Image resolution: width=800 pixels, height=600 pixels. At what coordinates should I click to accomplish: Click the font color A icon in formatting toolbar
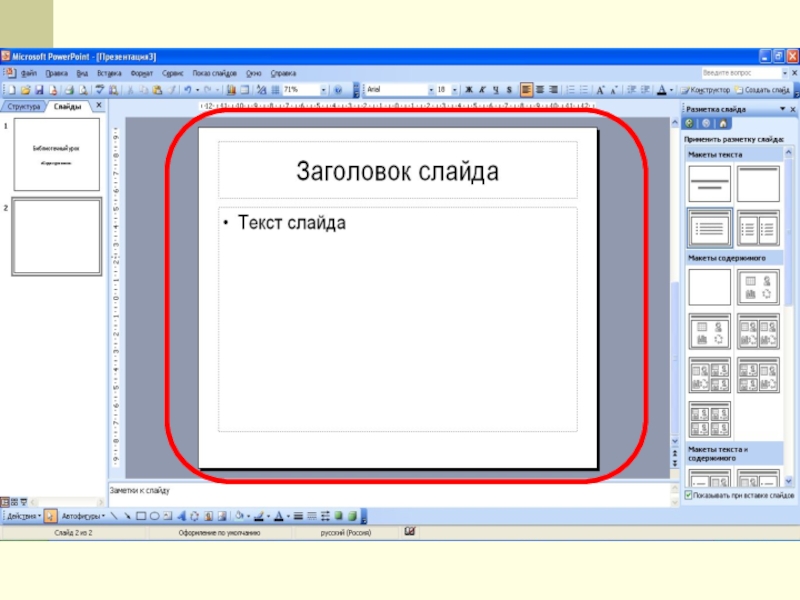[662, 90]
